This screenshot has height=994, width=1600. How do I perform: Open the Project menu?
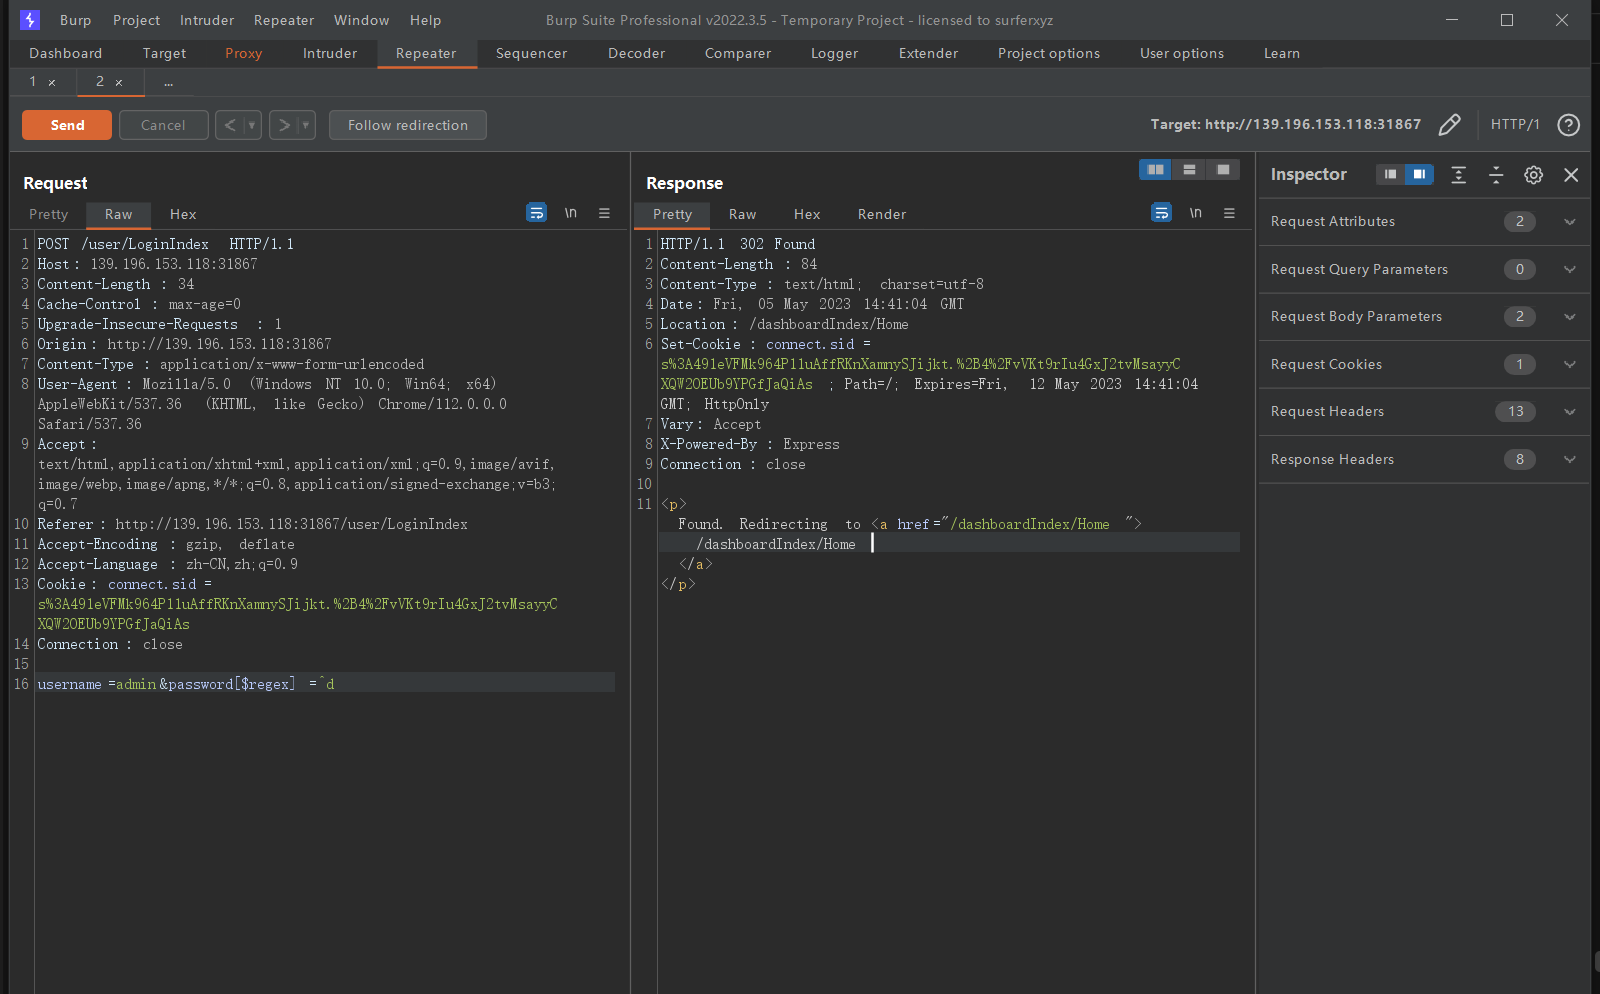(x=136, y=20)
